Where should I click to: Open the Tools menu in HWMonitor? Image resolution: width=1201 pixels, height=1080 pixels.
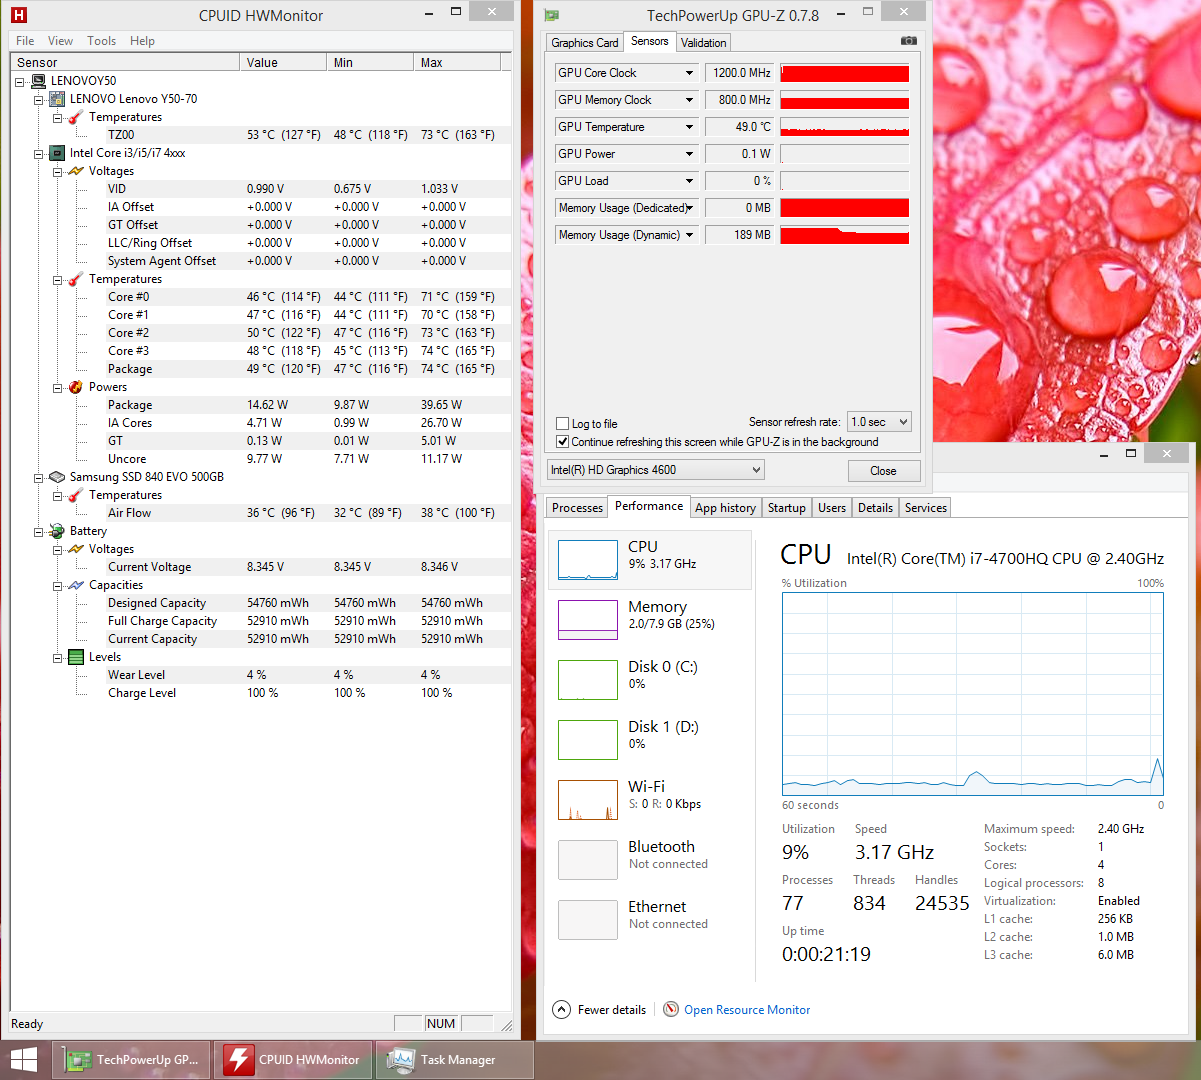coord(101,41)
